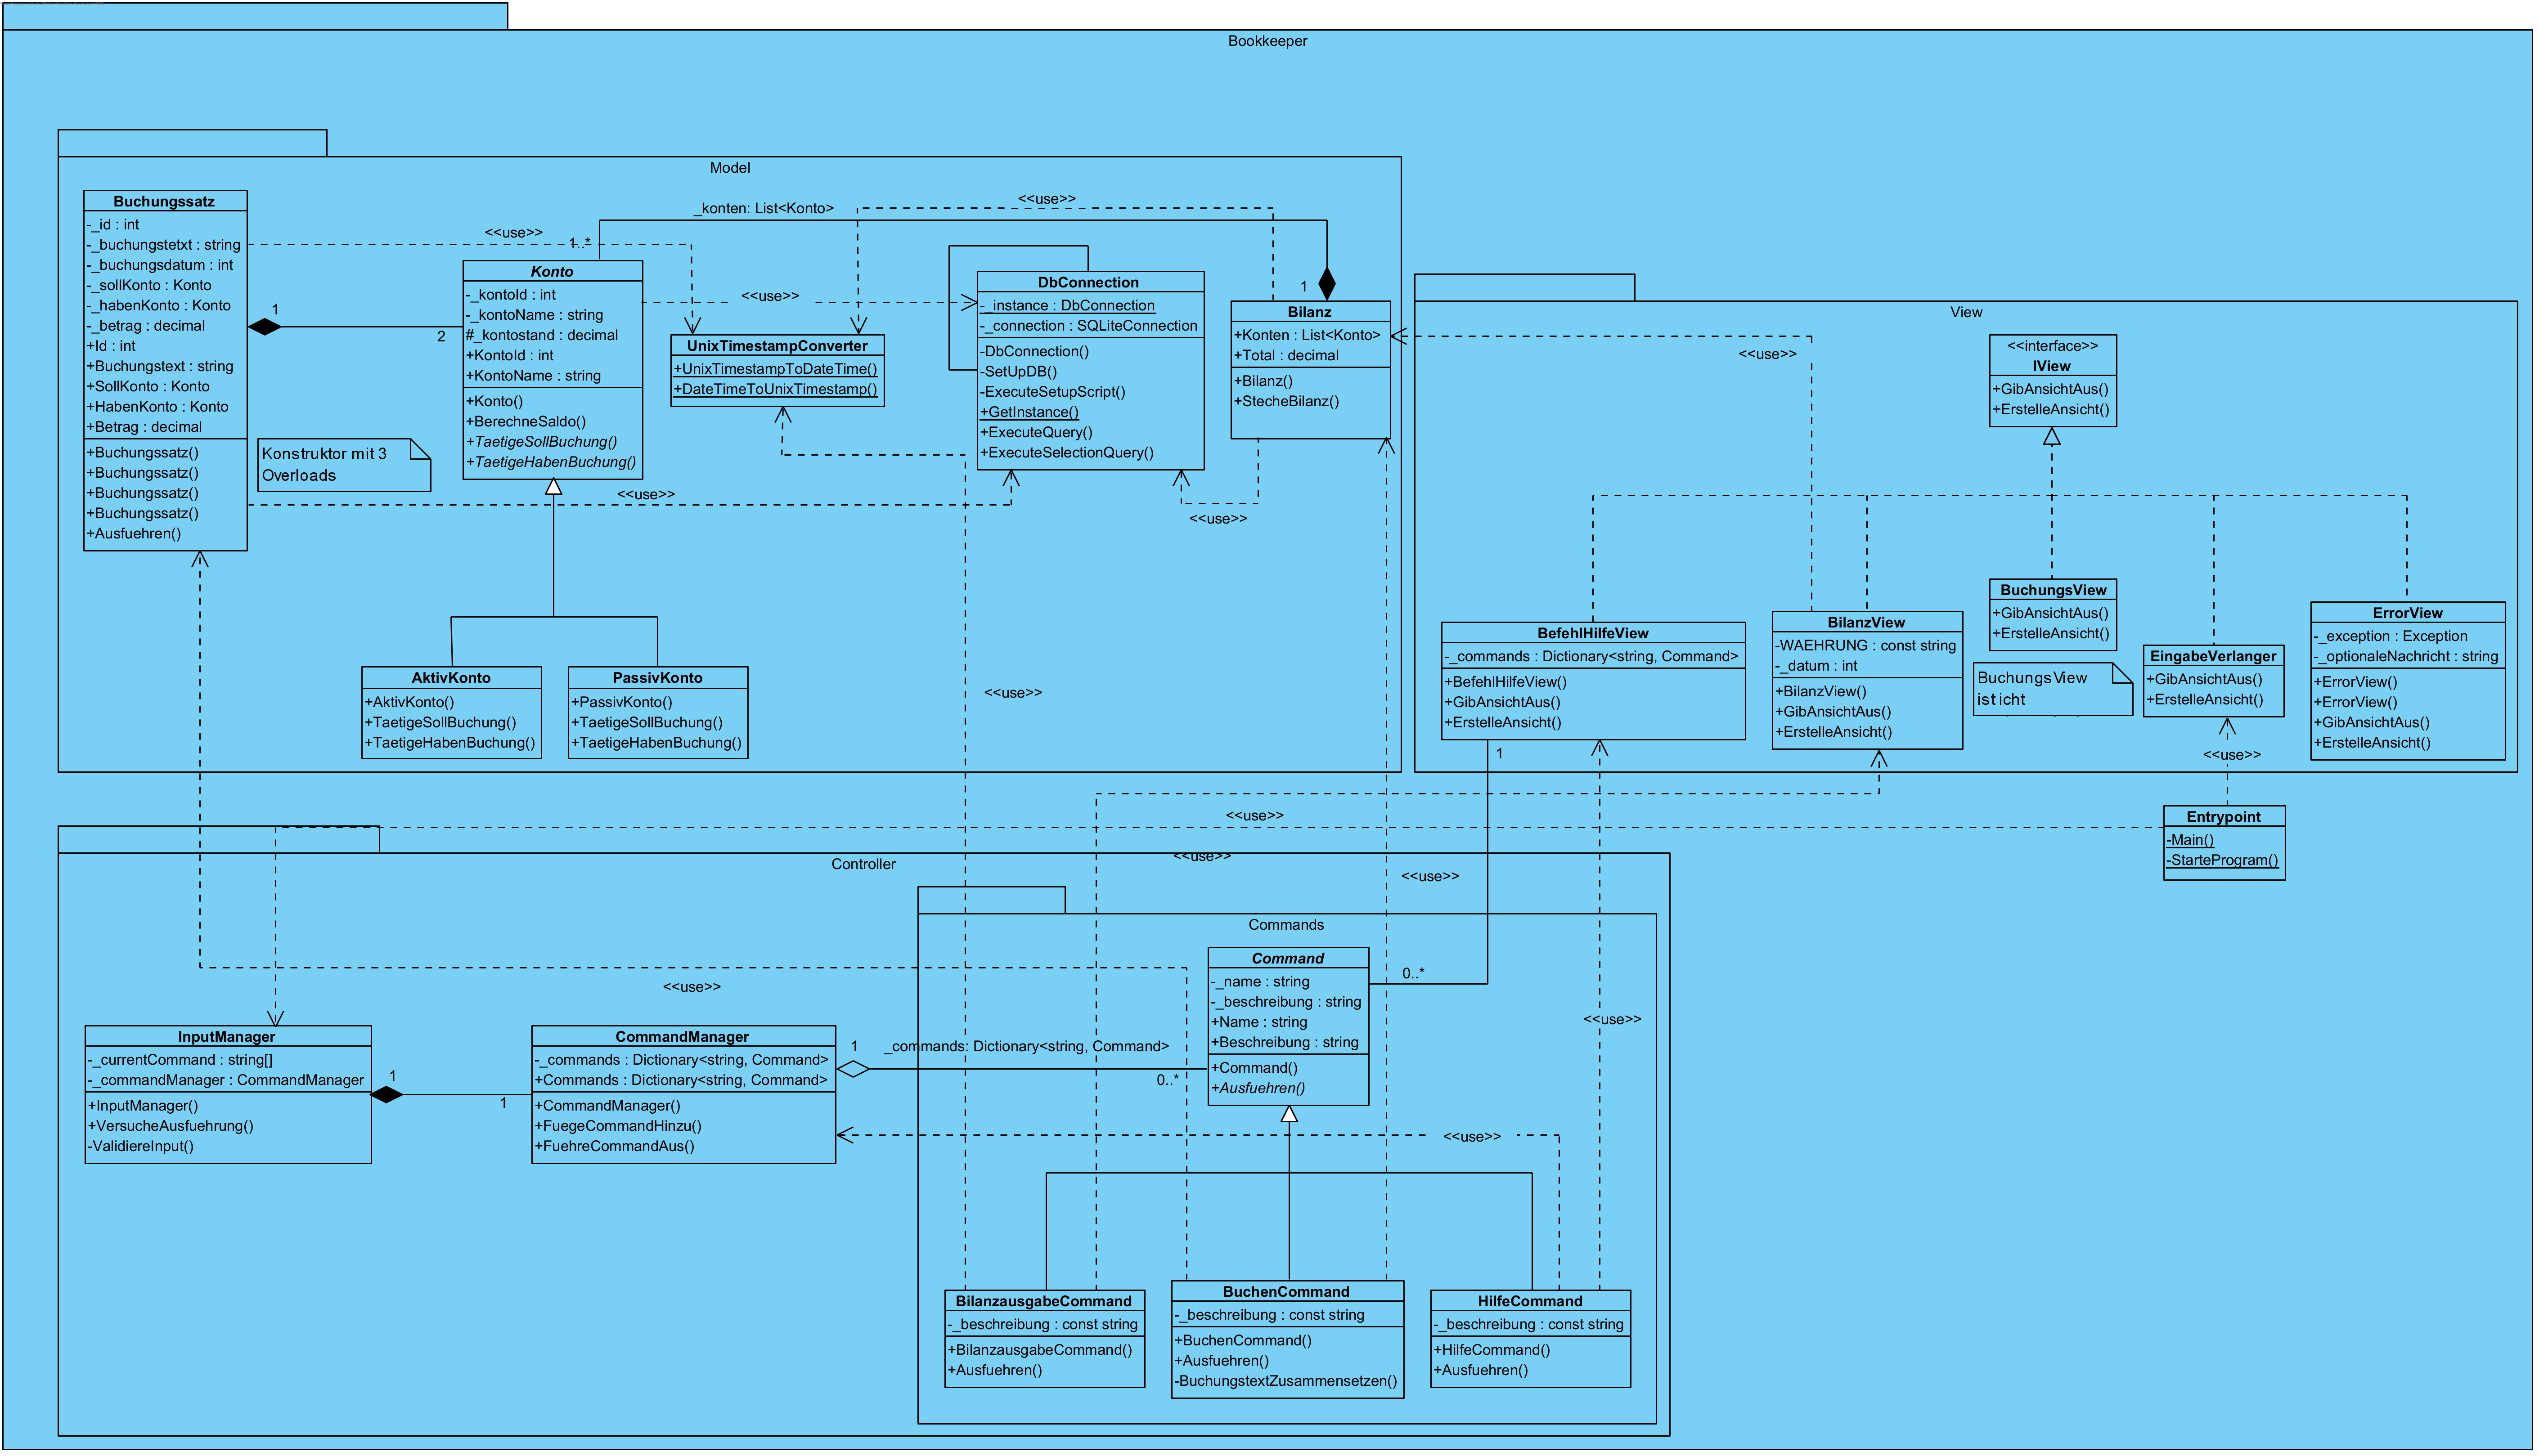Select the +DateTimeToUnixTimestamp() method
This screenshot has height=1456, width=2539.
tap(776, 390)
